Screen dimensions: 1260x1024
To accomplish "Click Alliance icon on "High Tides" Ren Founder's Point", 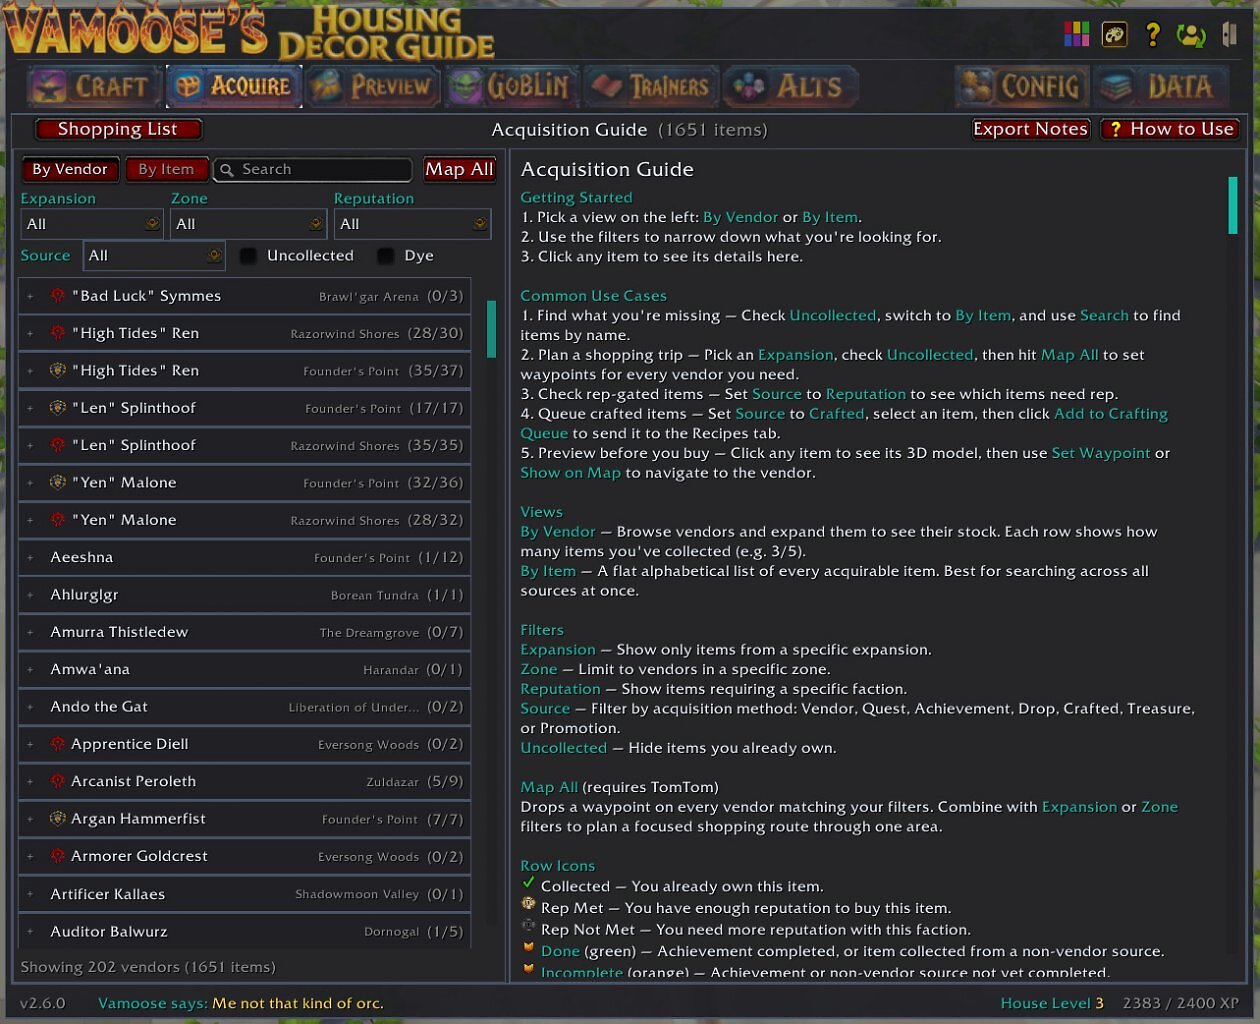I will point(58,370).
